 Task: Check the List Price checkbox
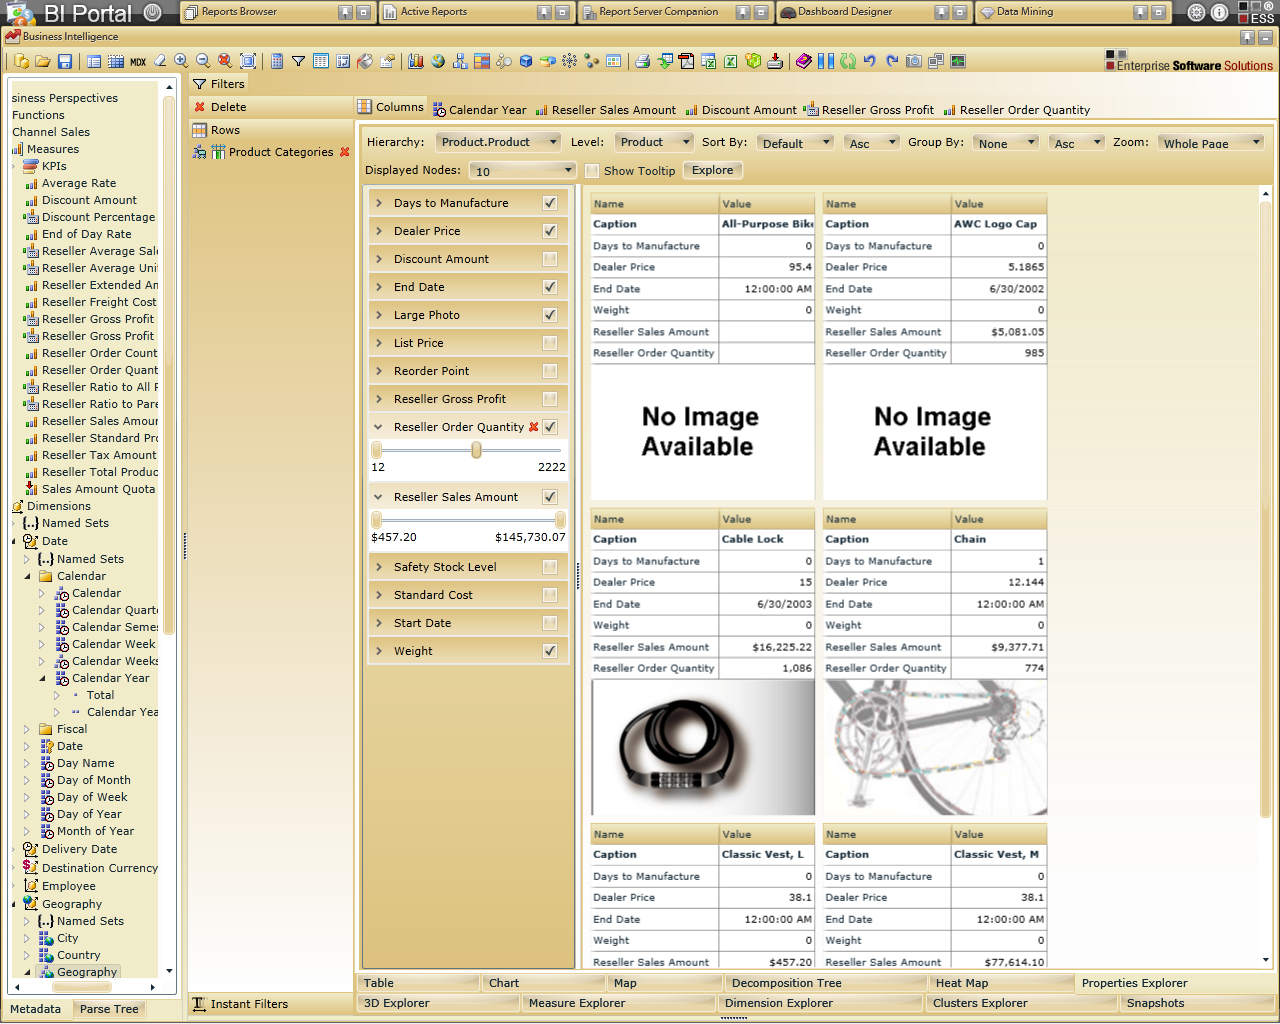click(550, 343)
